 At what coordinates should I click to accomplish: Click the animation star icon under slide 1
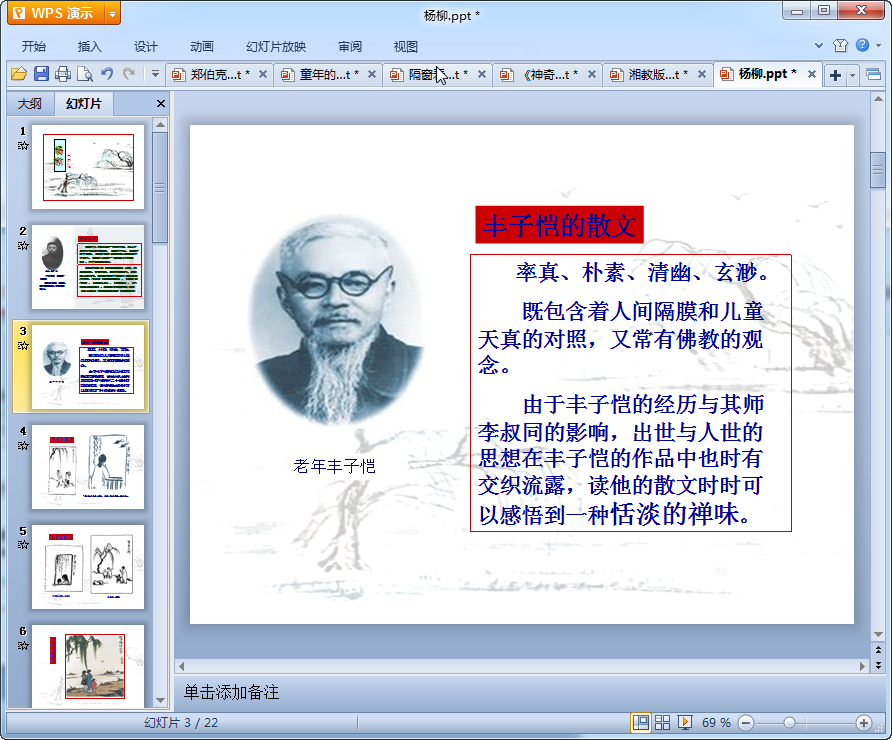[23, 146]
